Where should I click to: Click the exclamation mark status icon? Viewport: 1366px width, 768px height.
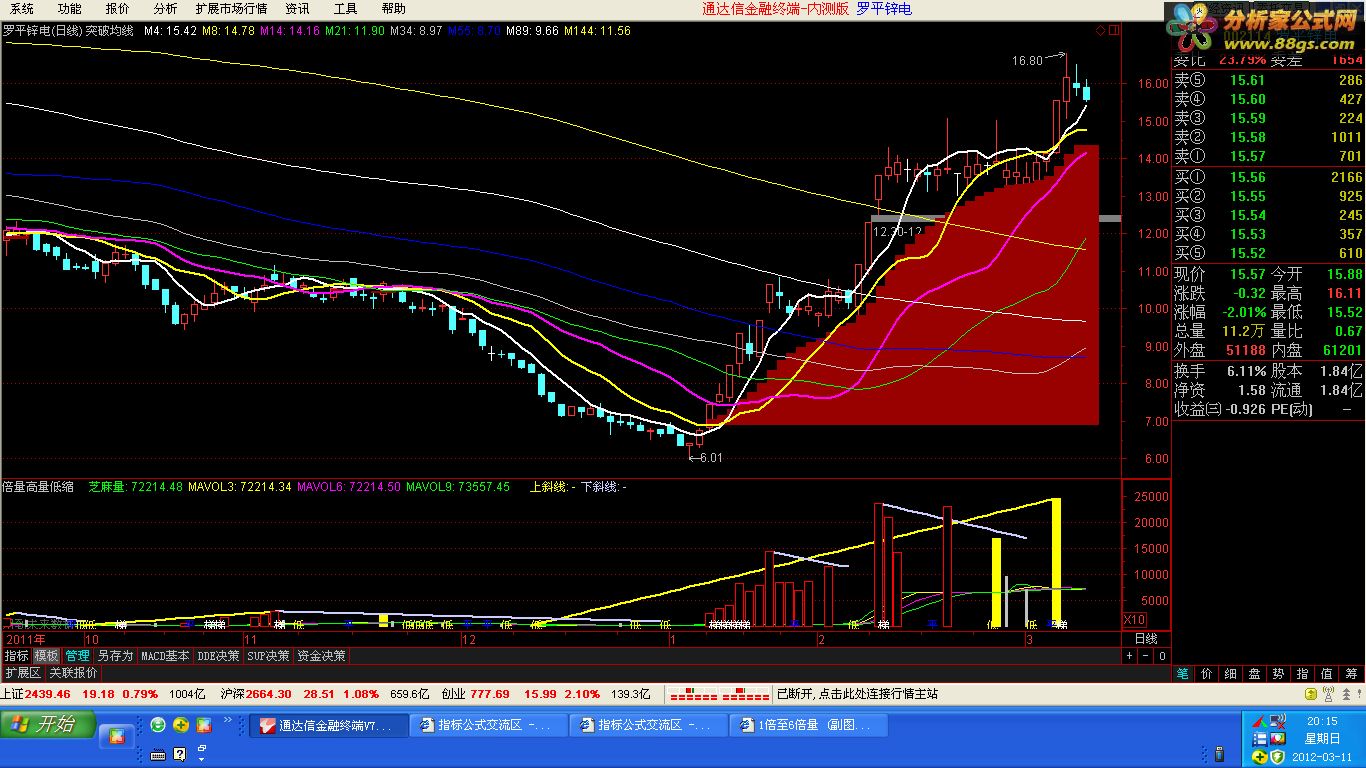click(x=1360, y=693)
